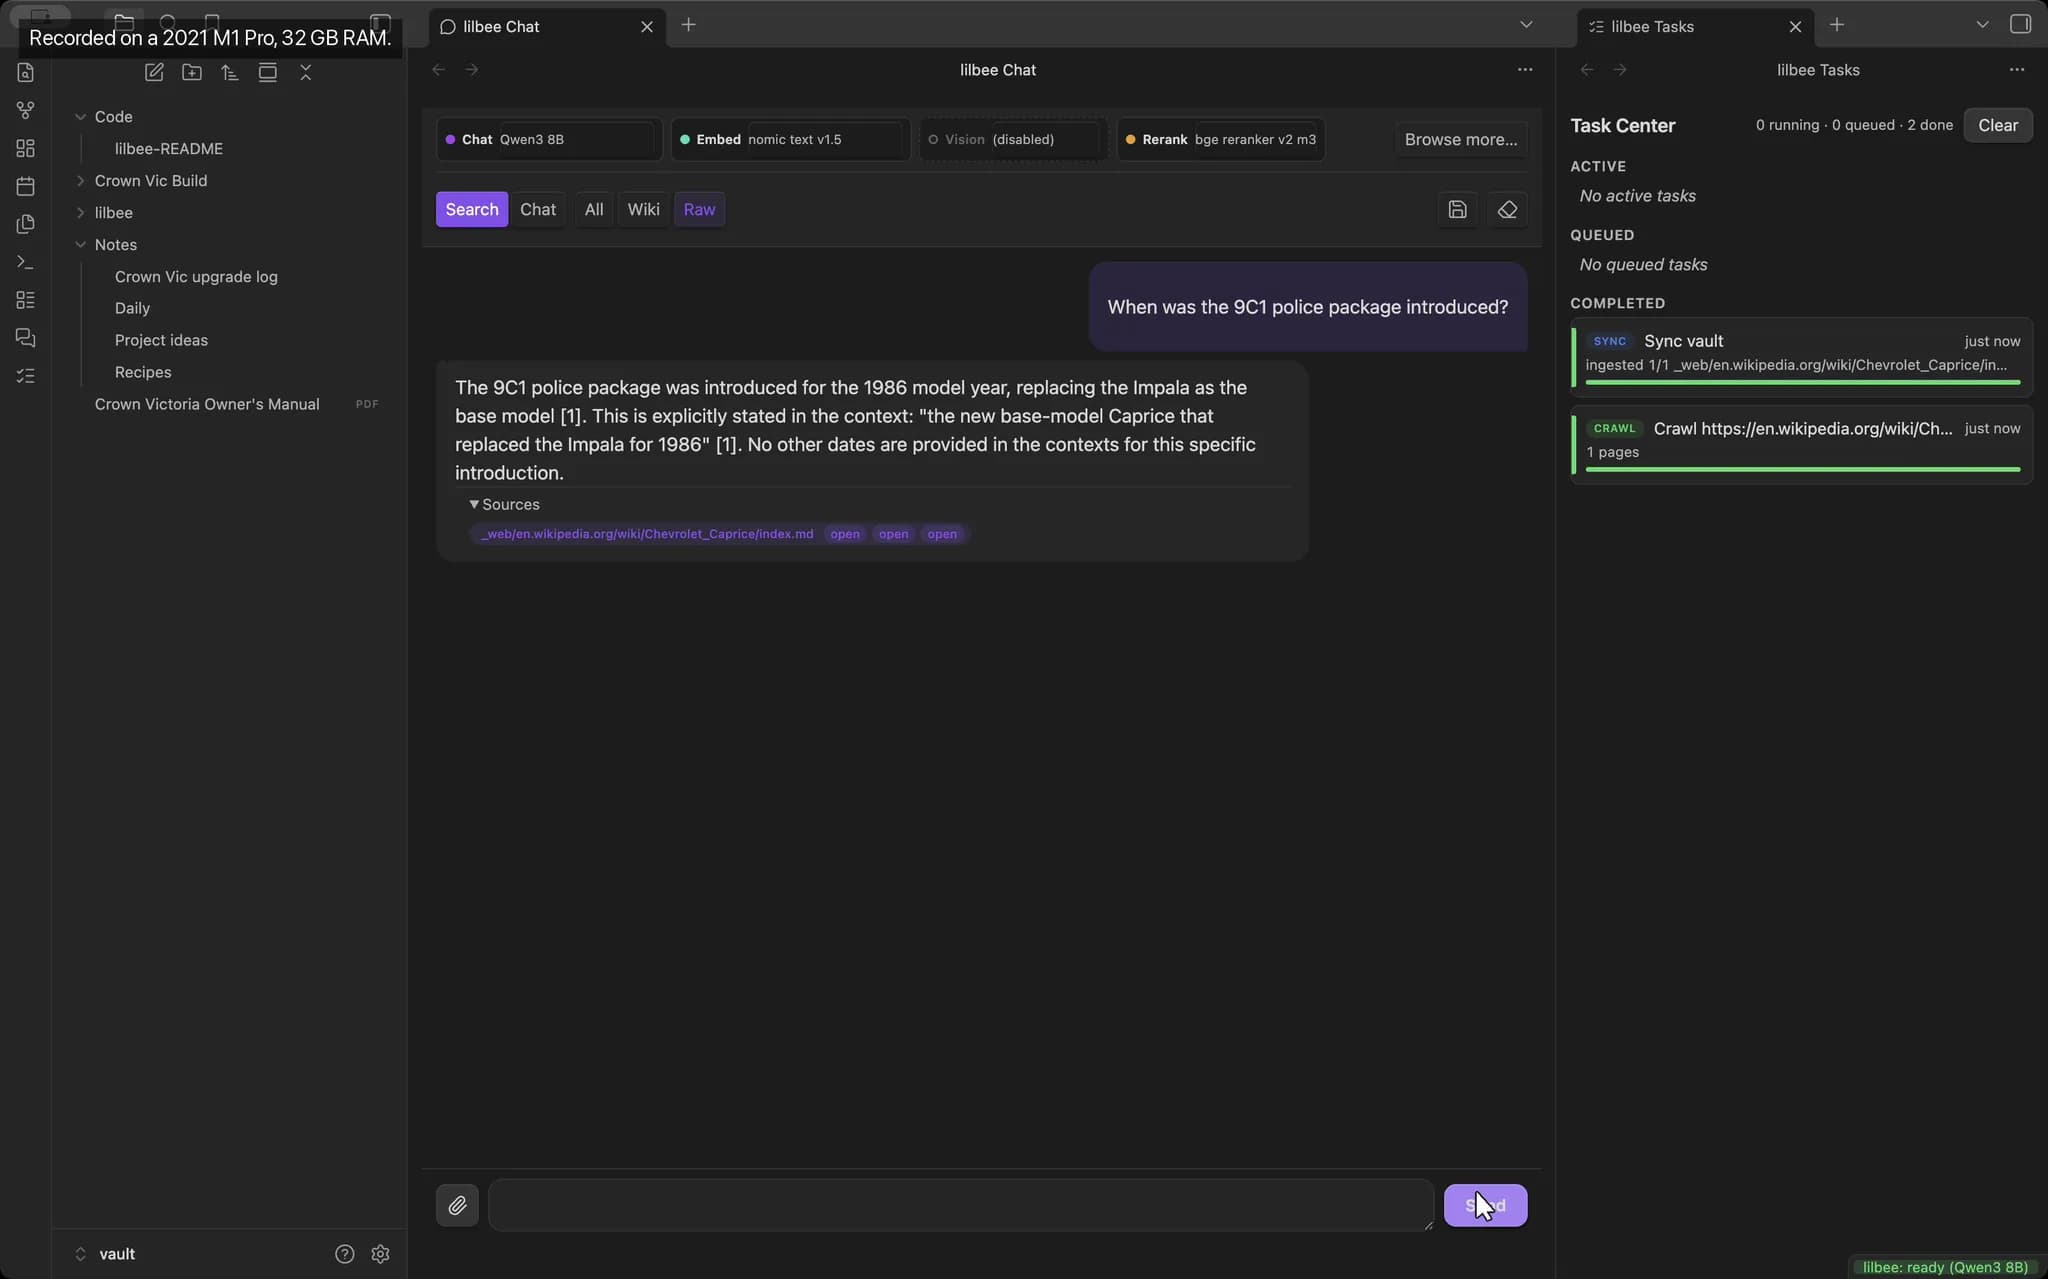
Task: Open lilbee tasks via checklist ribbon icon
Action: click(x=26, y=376)
